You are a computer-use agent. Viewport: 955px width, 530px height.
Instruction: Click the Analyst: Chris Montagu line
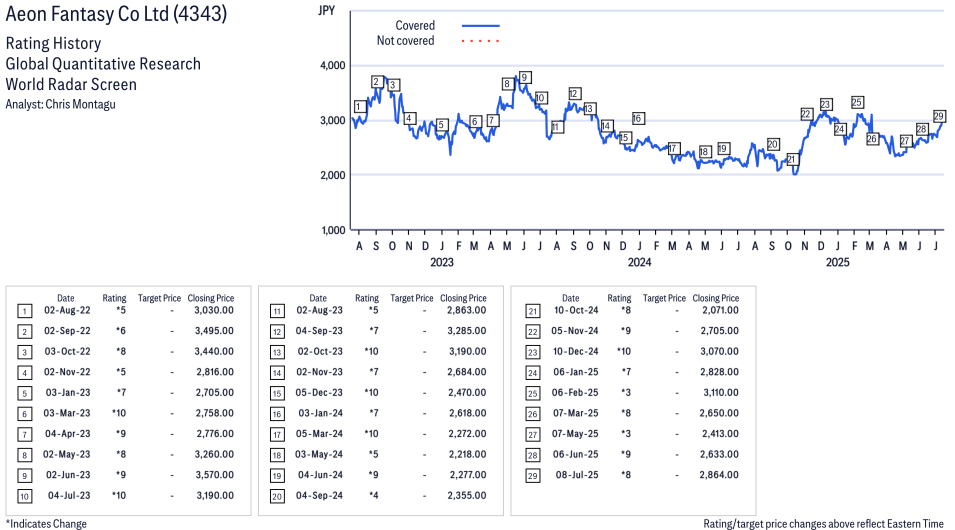tap(60, 104)
